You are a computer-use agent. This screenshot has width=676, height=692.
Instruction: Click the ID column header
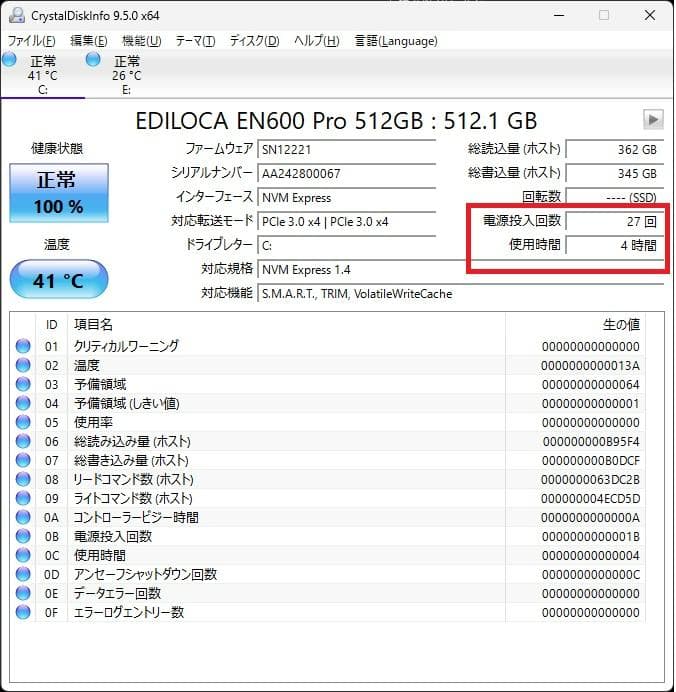click(52, 325)
